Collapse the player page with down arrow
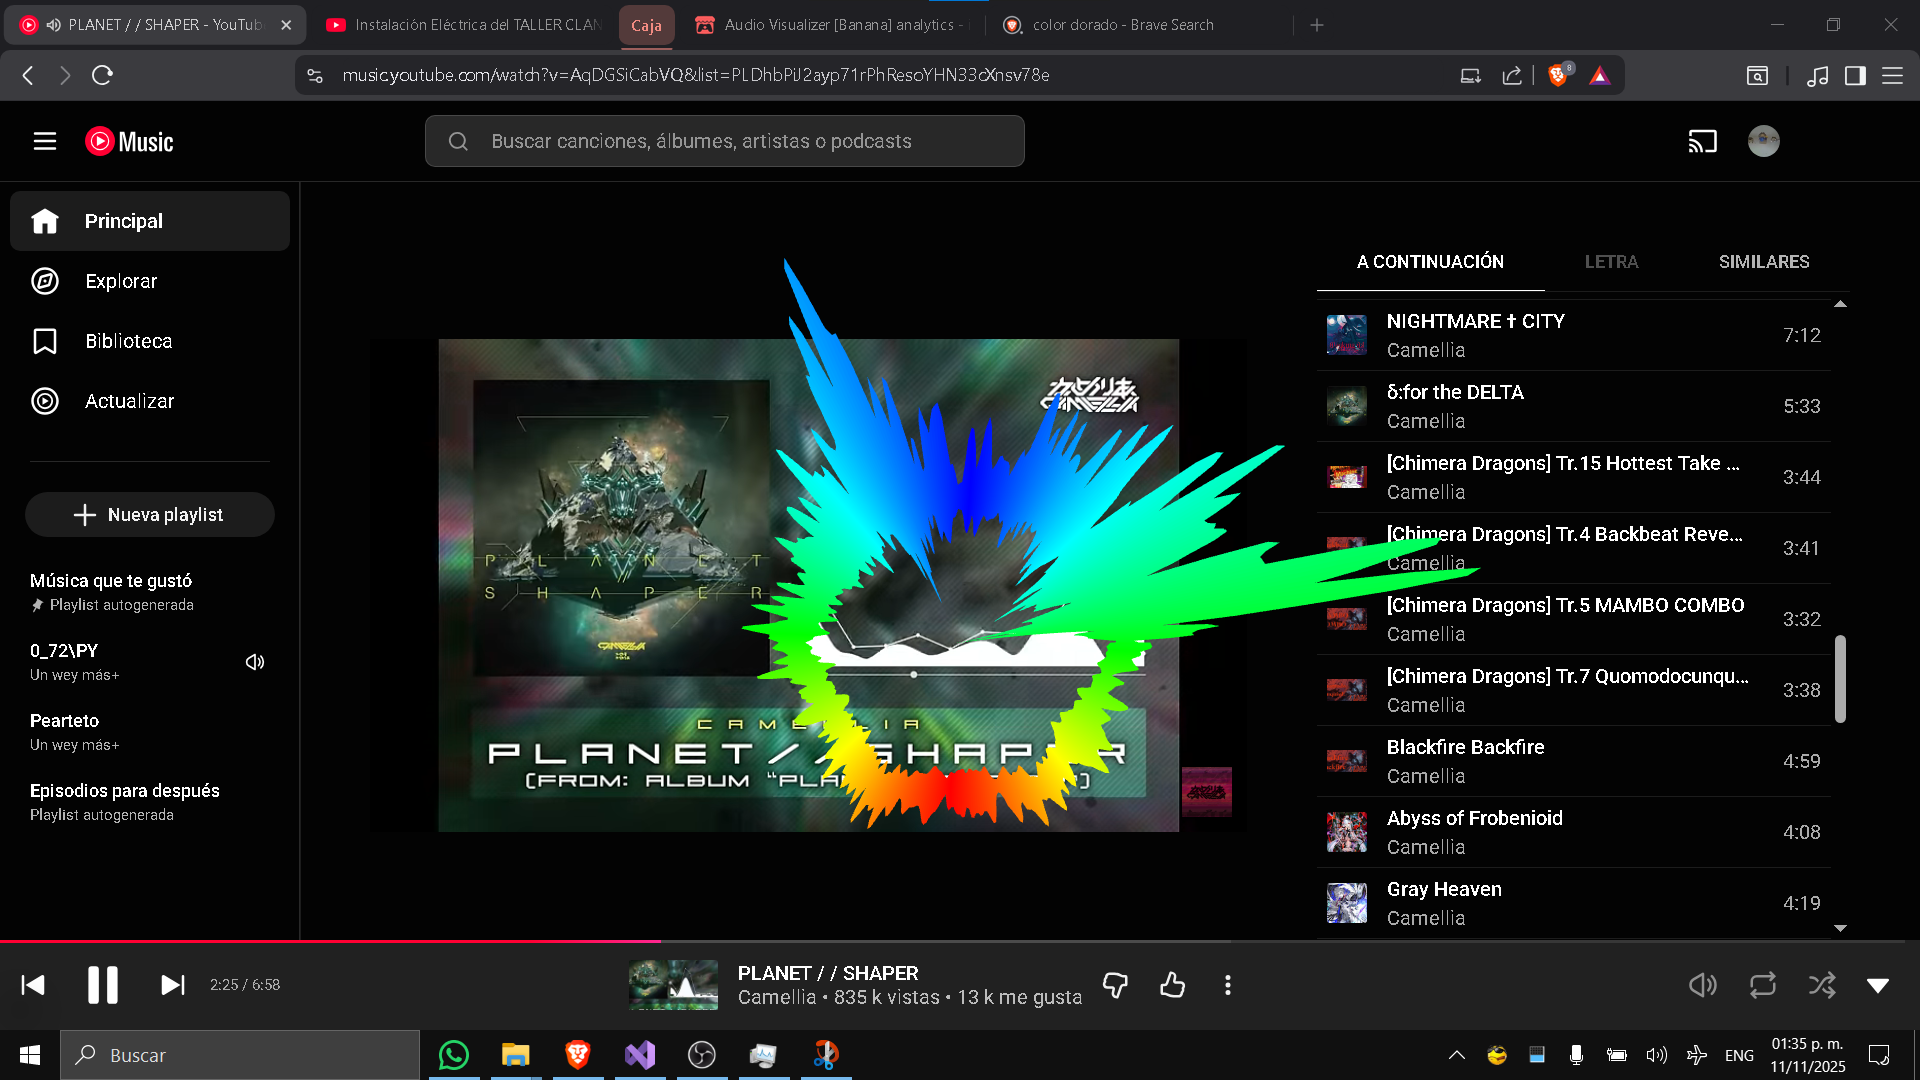This screenshot has height=1080, width=1920. (1878, 985)
